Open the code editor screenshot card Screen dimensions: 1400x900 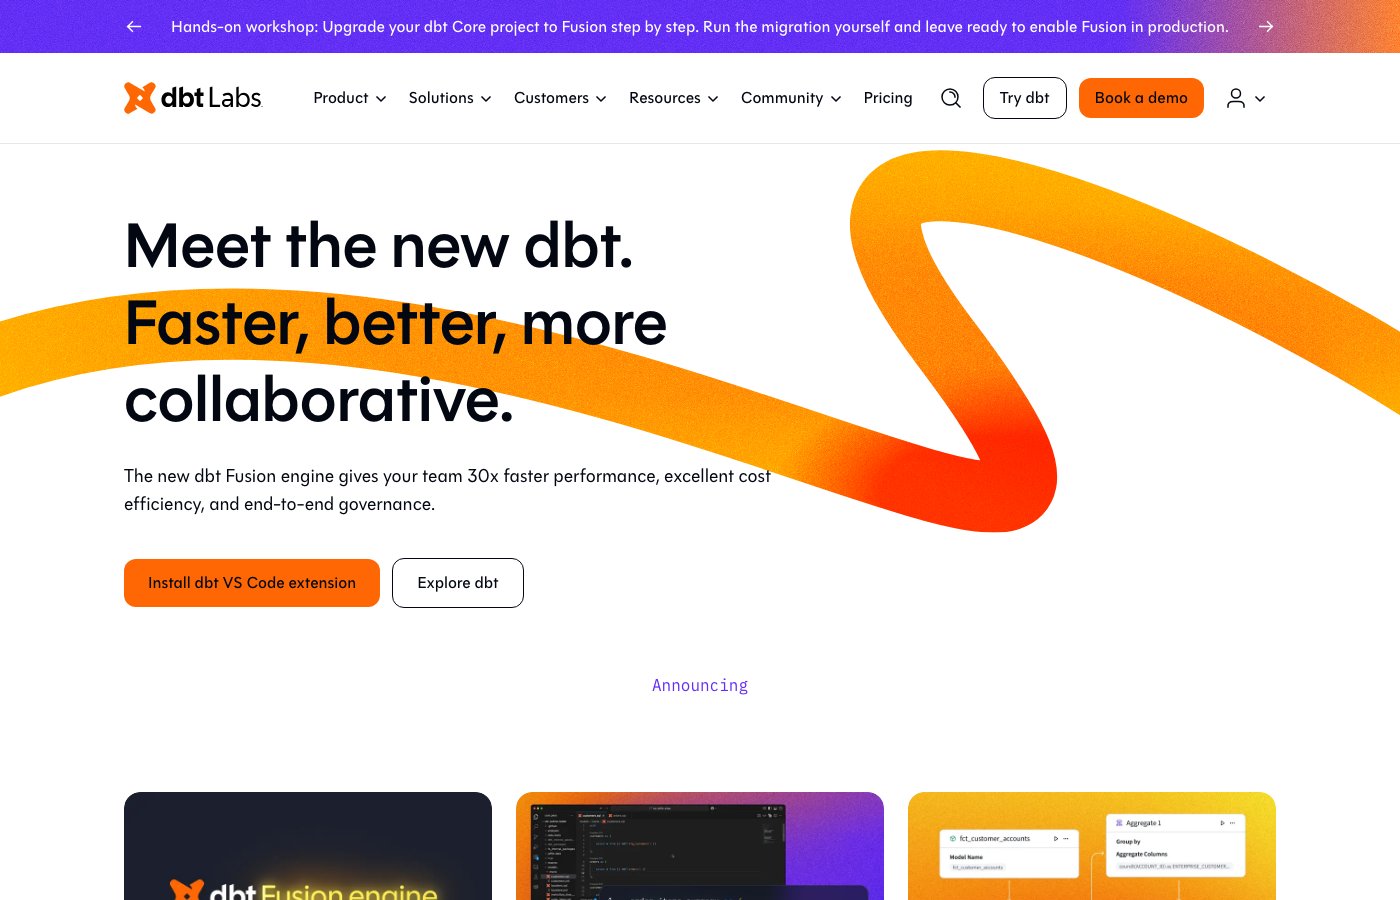click(x=700, y=850)
